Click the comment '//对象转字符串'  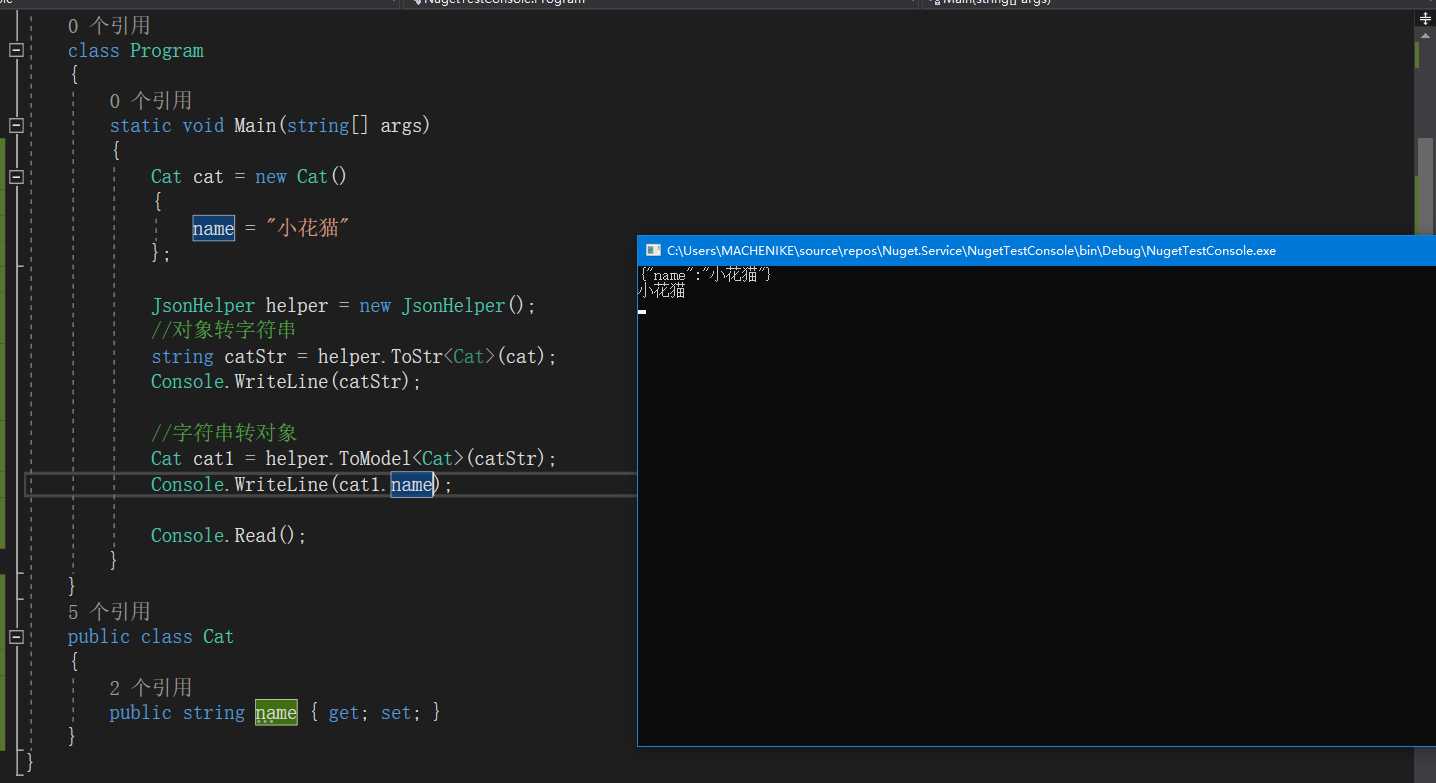click(x=224, y=330)
